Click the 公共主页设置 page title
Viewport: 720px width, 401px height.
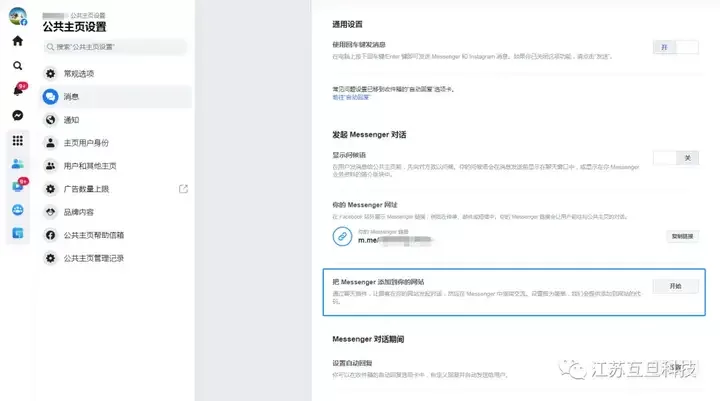[x=74, y=27]
